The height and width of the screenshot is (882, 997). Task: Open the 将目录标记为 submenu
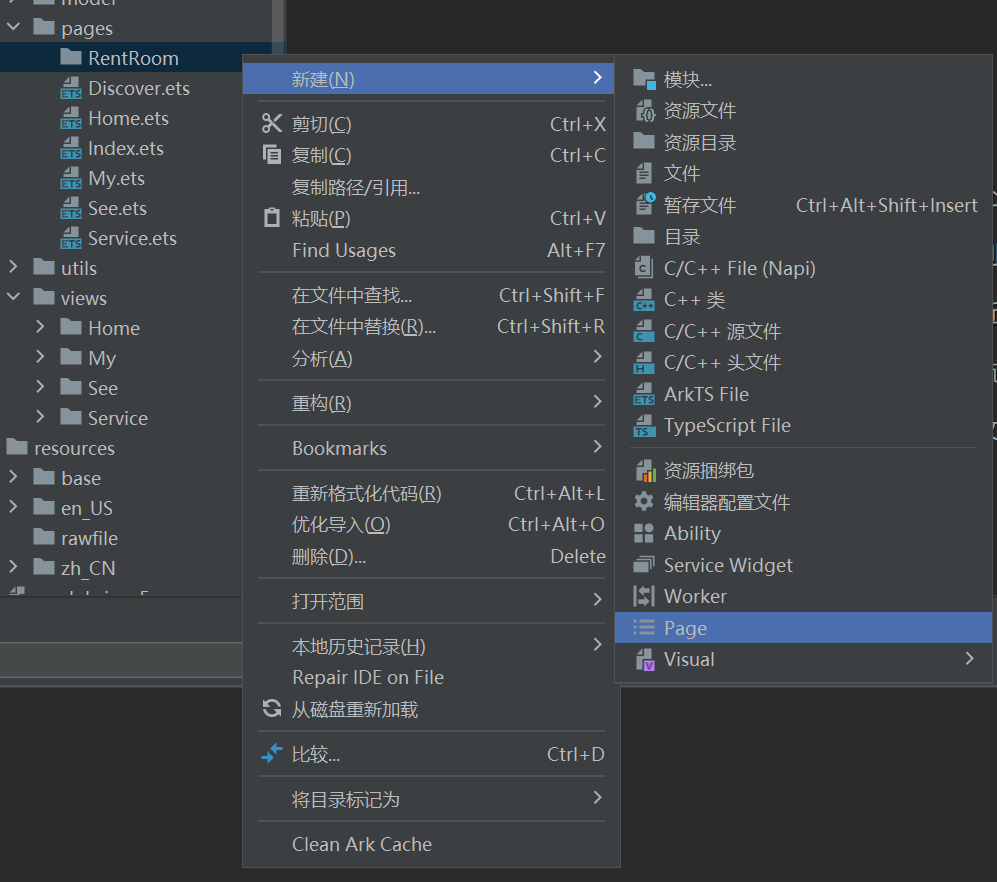431,799
